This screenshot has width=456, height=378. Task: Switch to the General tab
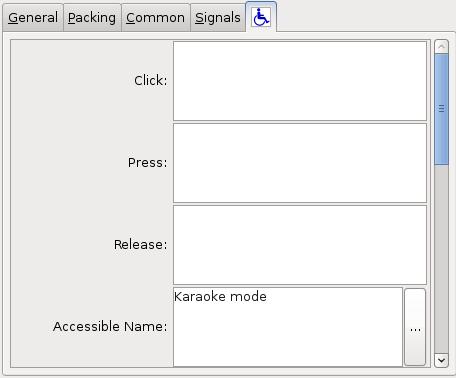(x=33, y=18)
